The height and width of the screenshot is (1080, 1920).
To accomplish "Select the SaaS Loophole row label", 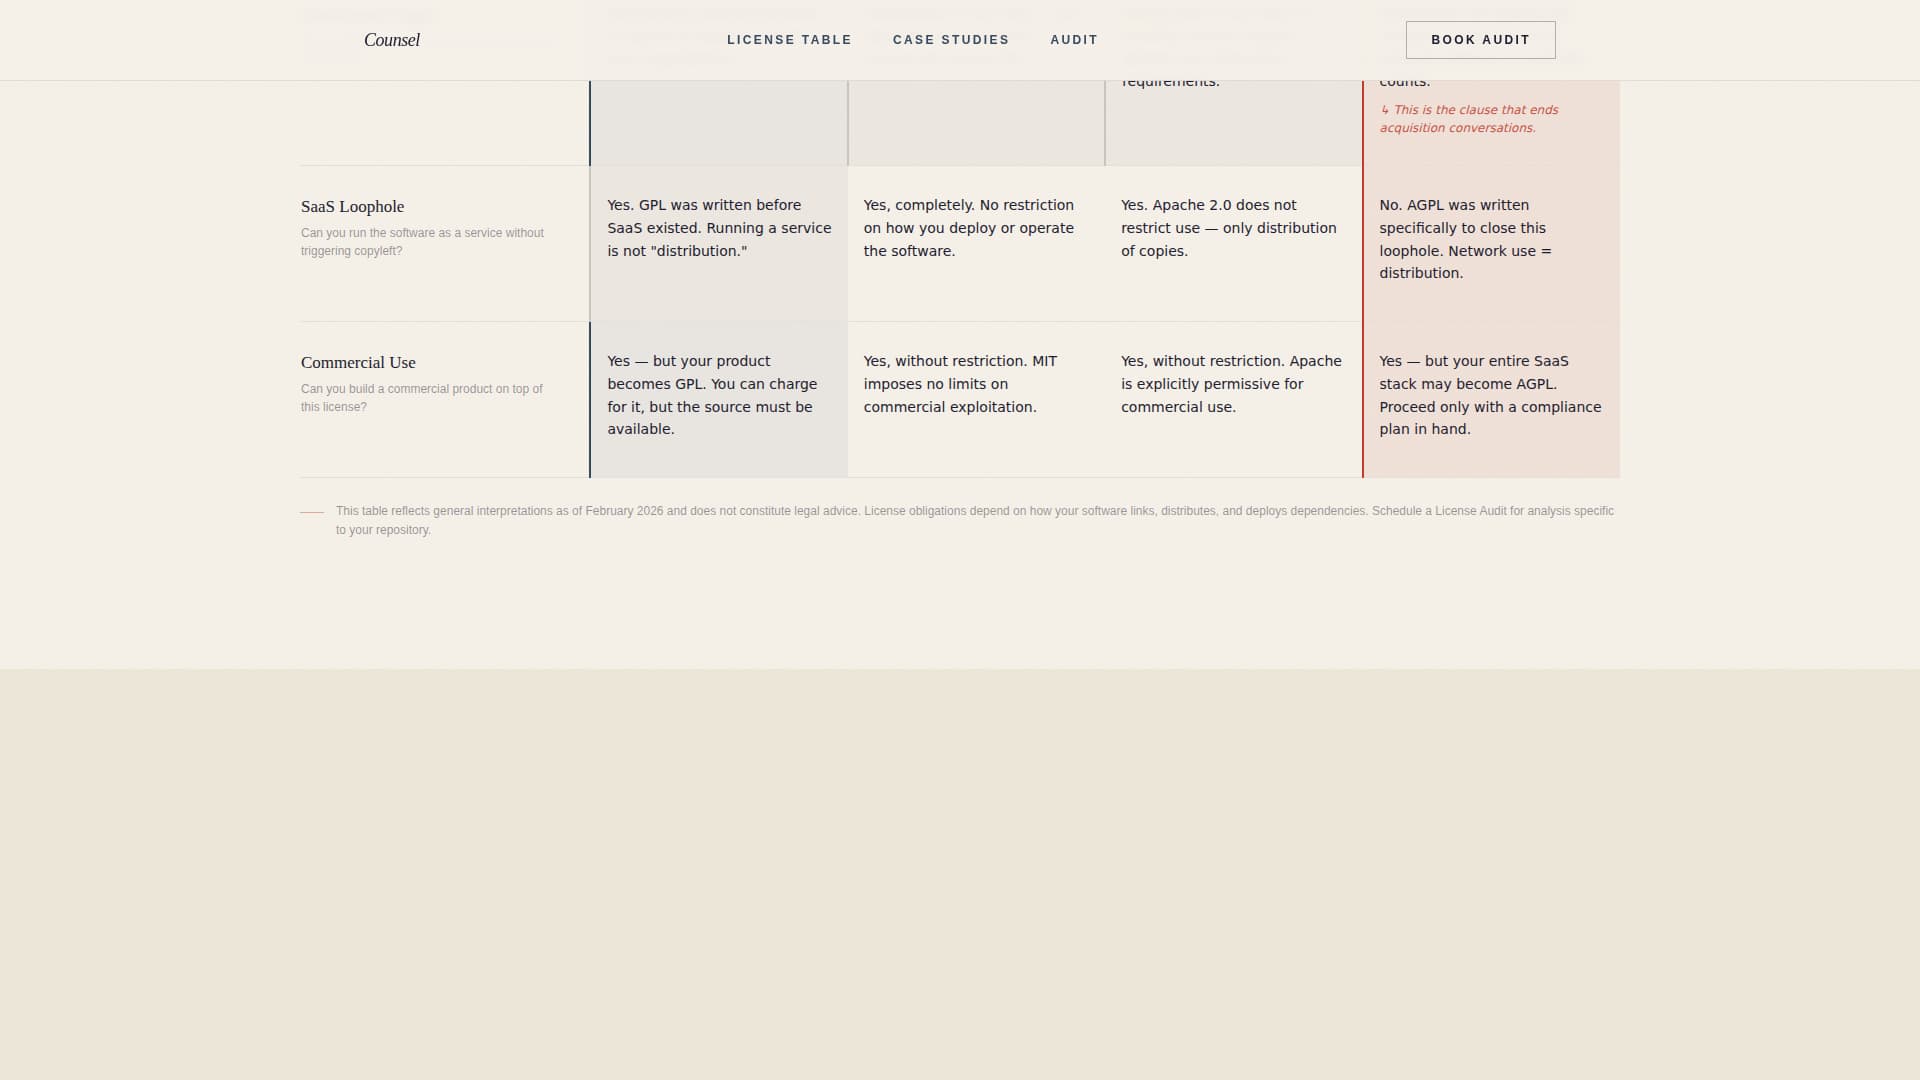I will pos(352,206).
